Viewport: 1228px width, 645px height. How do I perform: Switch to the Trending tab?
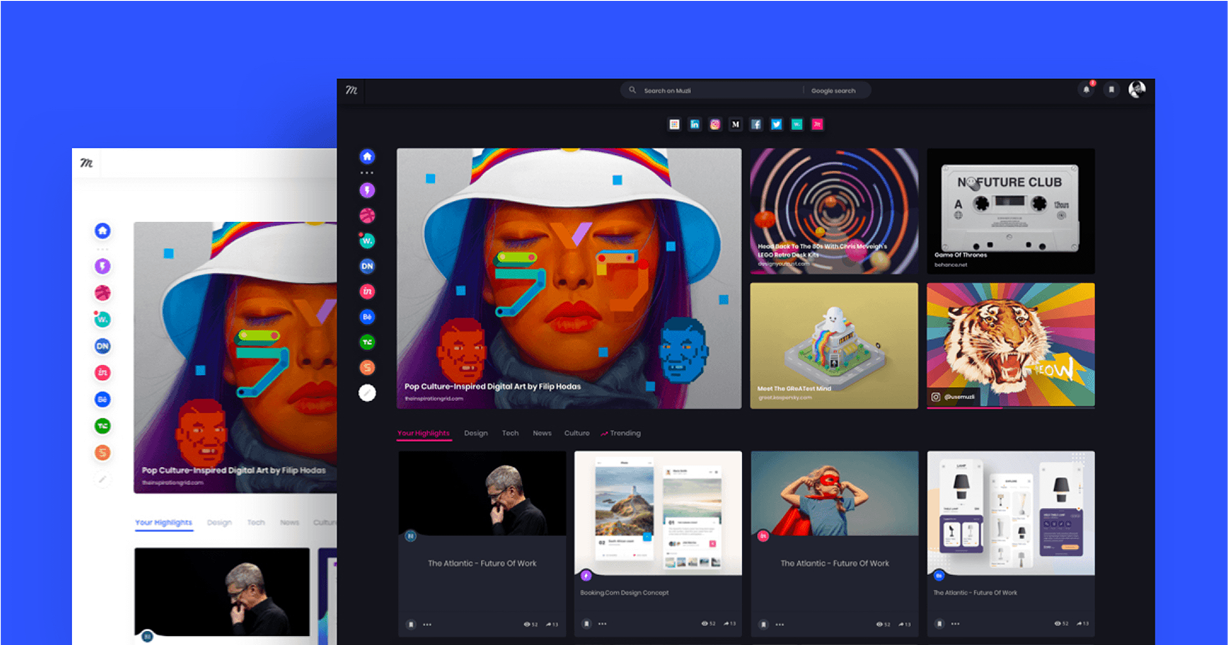[x=621, y=433]
